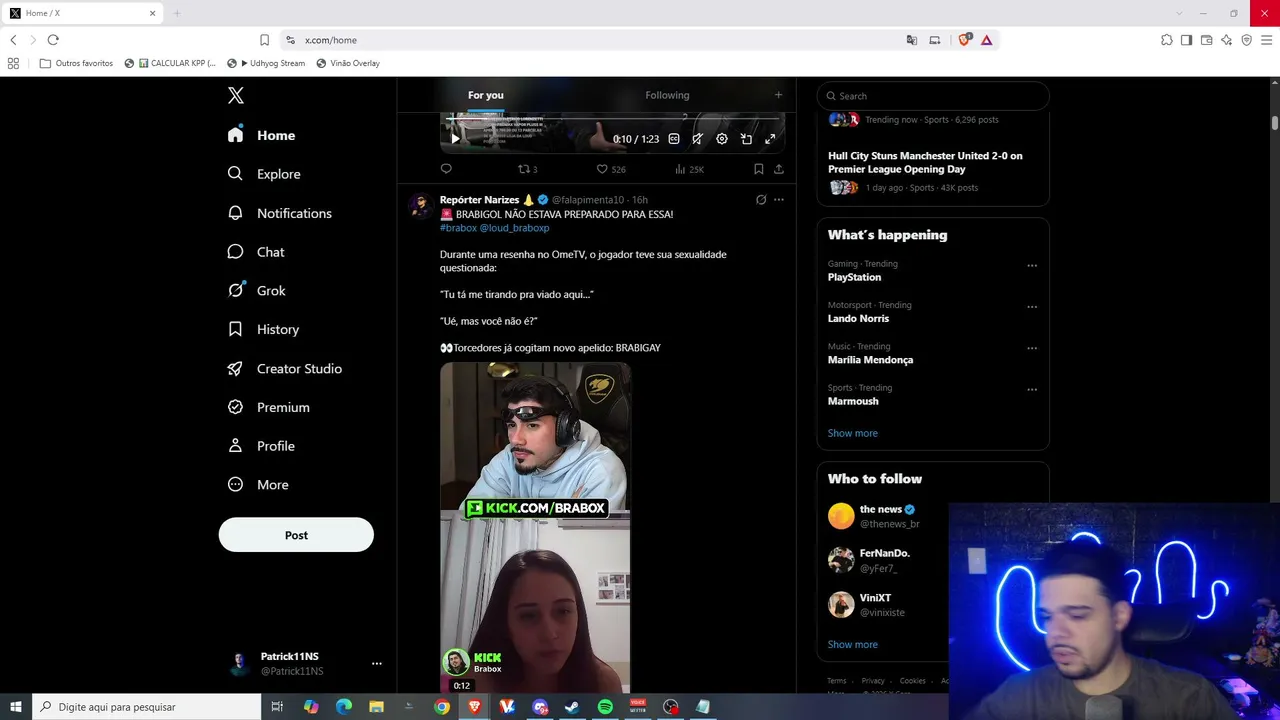Open Lando Norris trending topic
The height and width of the screenshot is (720, 1280).
click(x=858, y=318)
